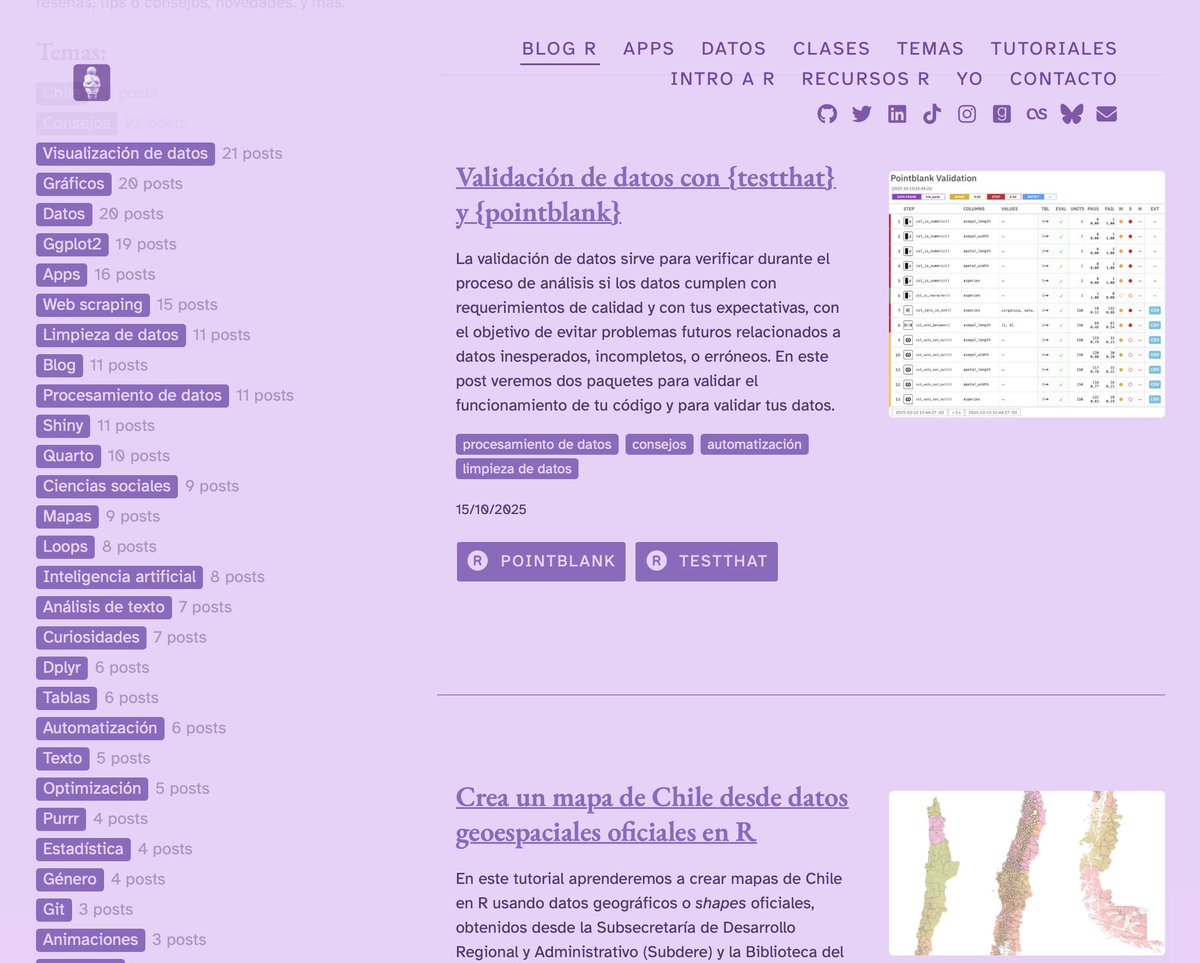The height and width of the screenshot is (963, 1200).
Task: Open the Instagram icon link
Action: pyautogui.click(x=967, y=114)
